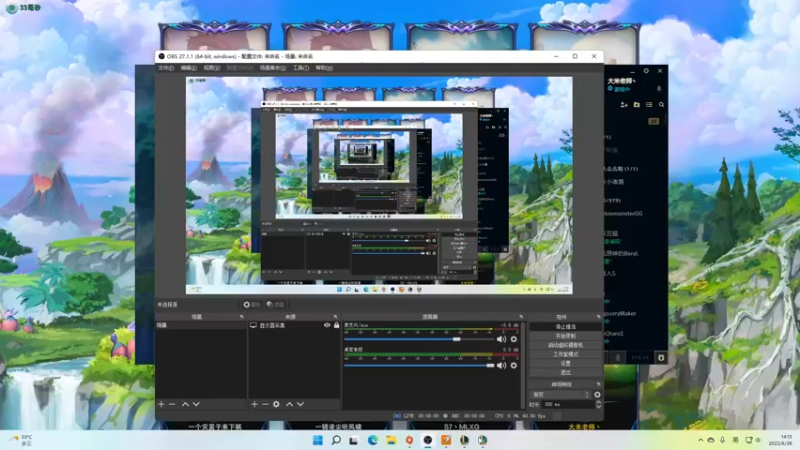Add a new source with plus icon in Sources dock

point(255,404)
